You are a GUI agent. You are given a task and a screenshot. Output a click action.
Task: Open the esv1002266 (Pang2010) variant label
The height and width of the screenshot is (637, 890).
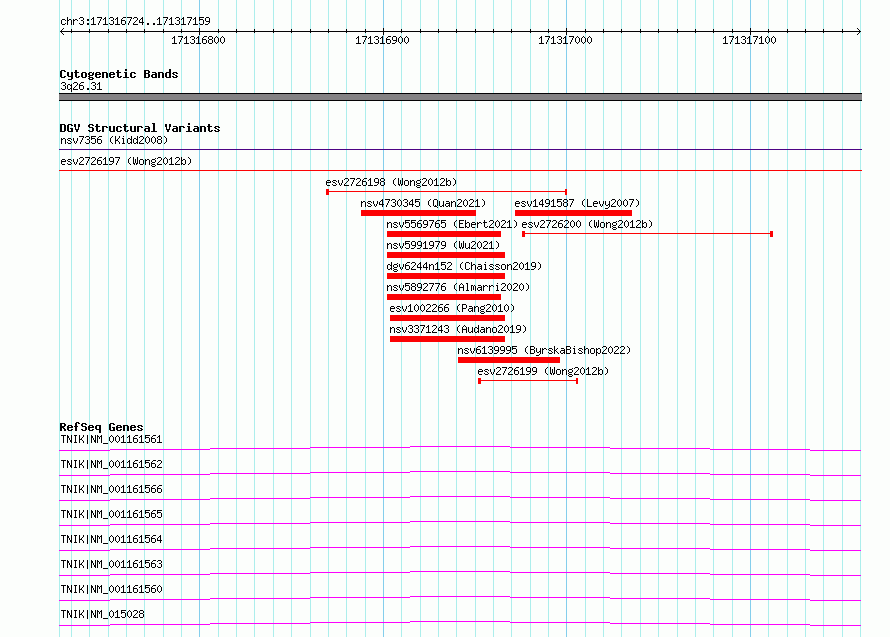[452, 308]
